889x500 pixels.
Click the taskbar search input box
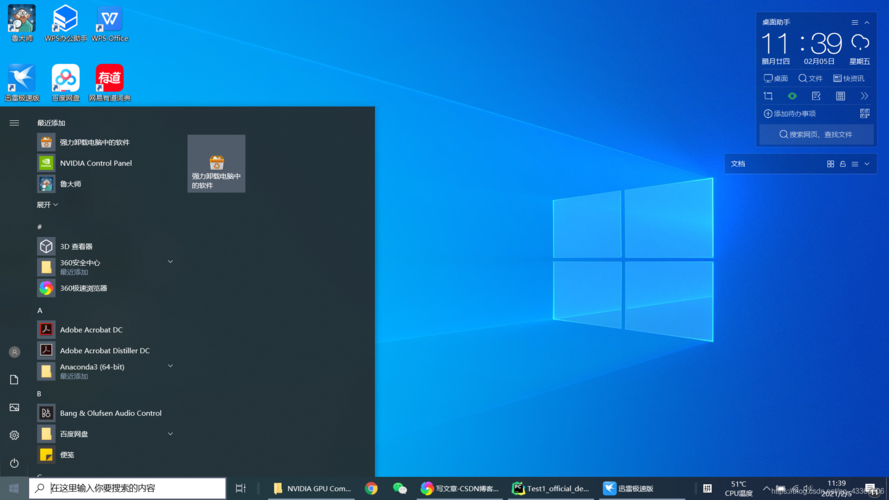pos(130,488)
